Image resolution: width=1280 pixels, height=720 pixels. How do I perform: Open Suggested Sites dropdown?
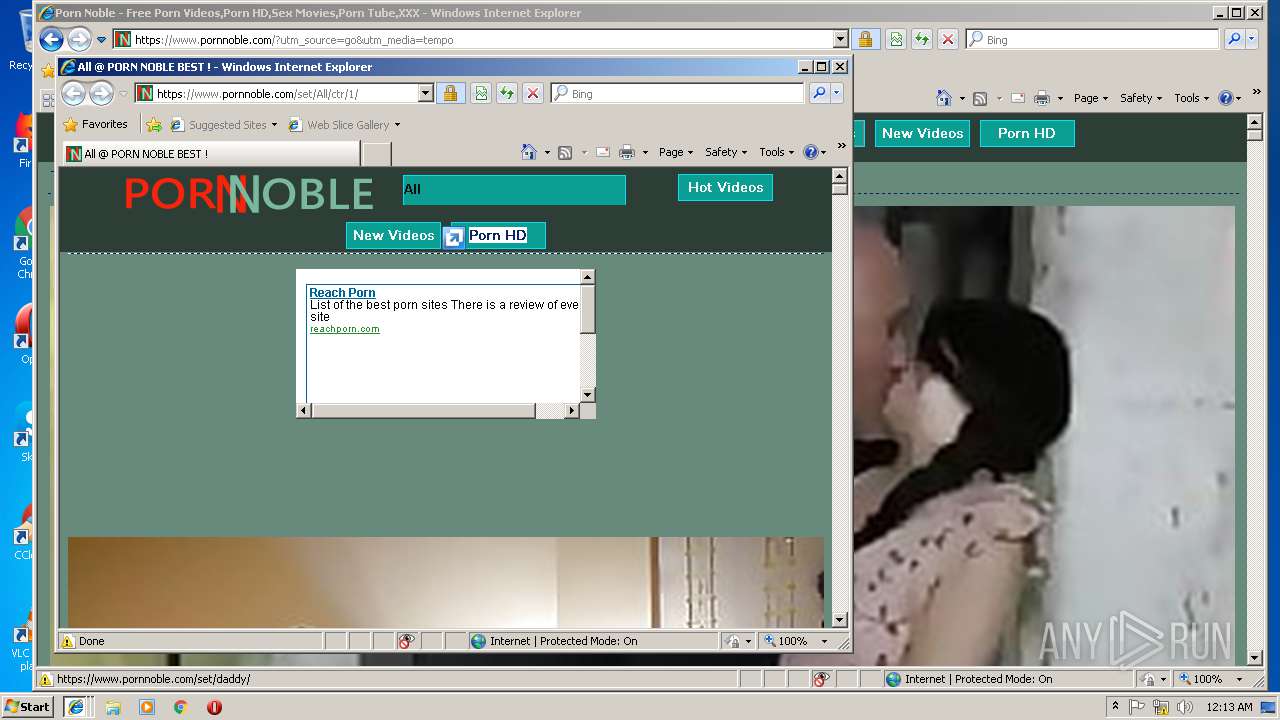tap(274, 125)
